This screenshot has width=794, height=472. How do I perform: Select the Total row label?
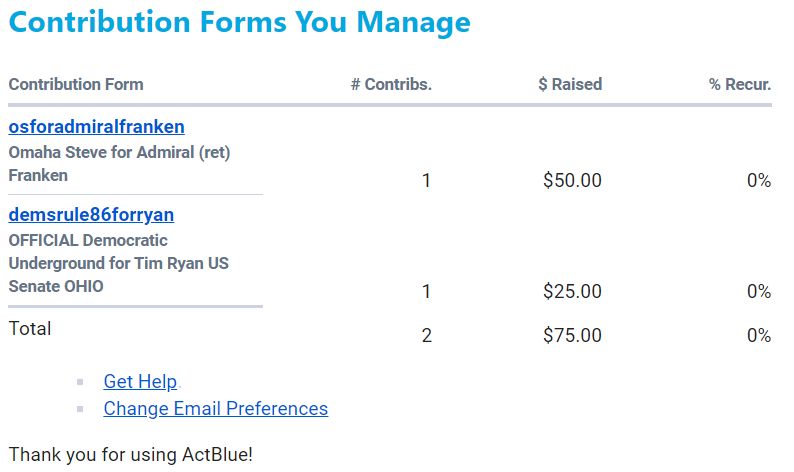tap(30, 328)
